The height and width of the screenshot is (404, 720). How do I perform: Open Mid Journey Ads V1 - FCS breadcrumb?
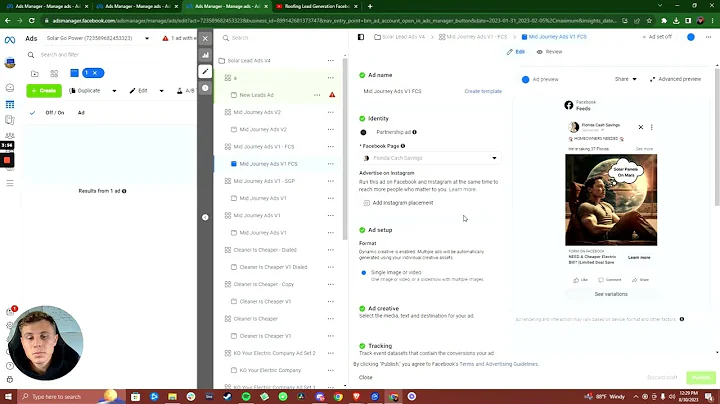click(473, 37)
